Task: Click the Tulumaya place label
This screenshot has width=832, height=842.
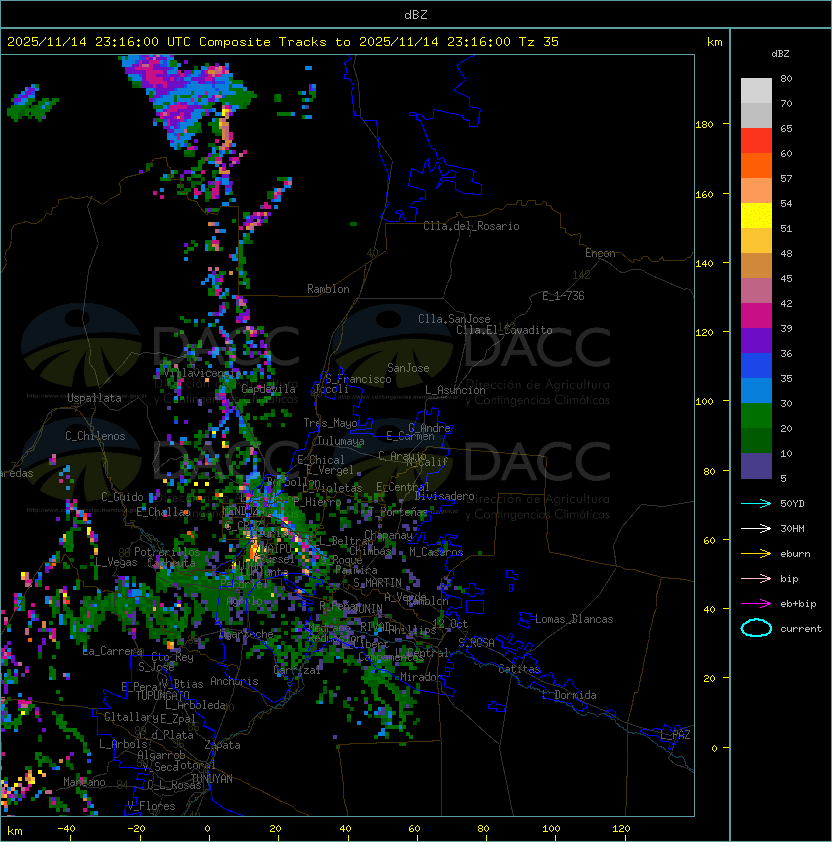Action: pos(341,441)
